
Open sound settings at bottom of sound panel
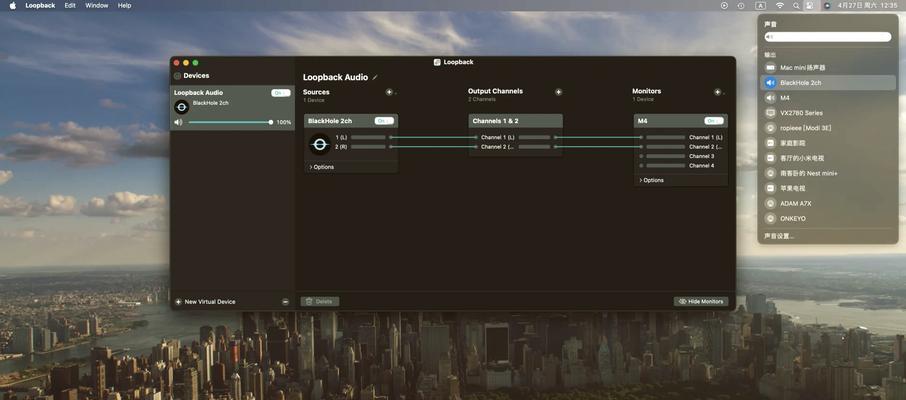(x=779, y=236)
